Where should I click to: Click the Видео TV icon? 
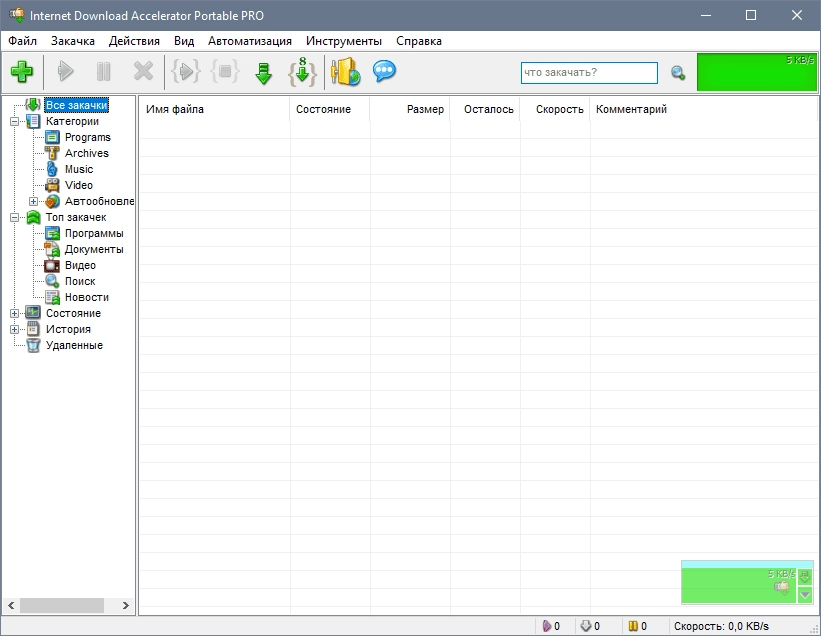tap(52, 265)
